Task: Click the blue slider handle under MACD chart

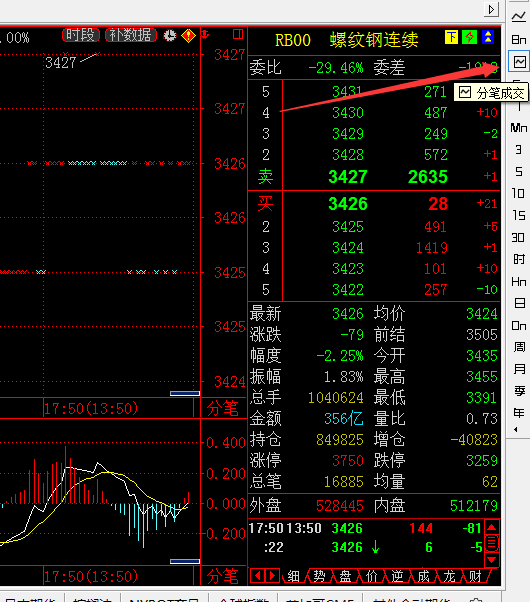Action: coord(185,561)
